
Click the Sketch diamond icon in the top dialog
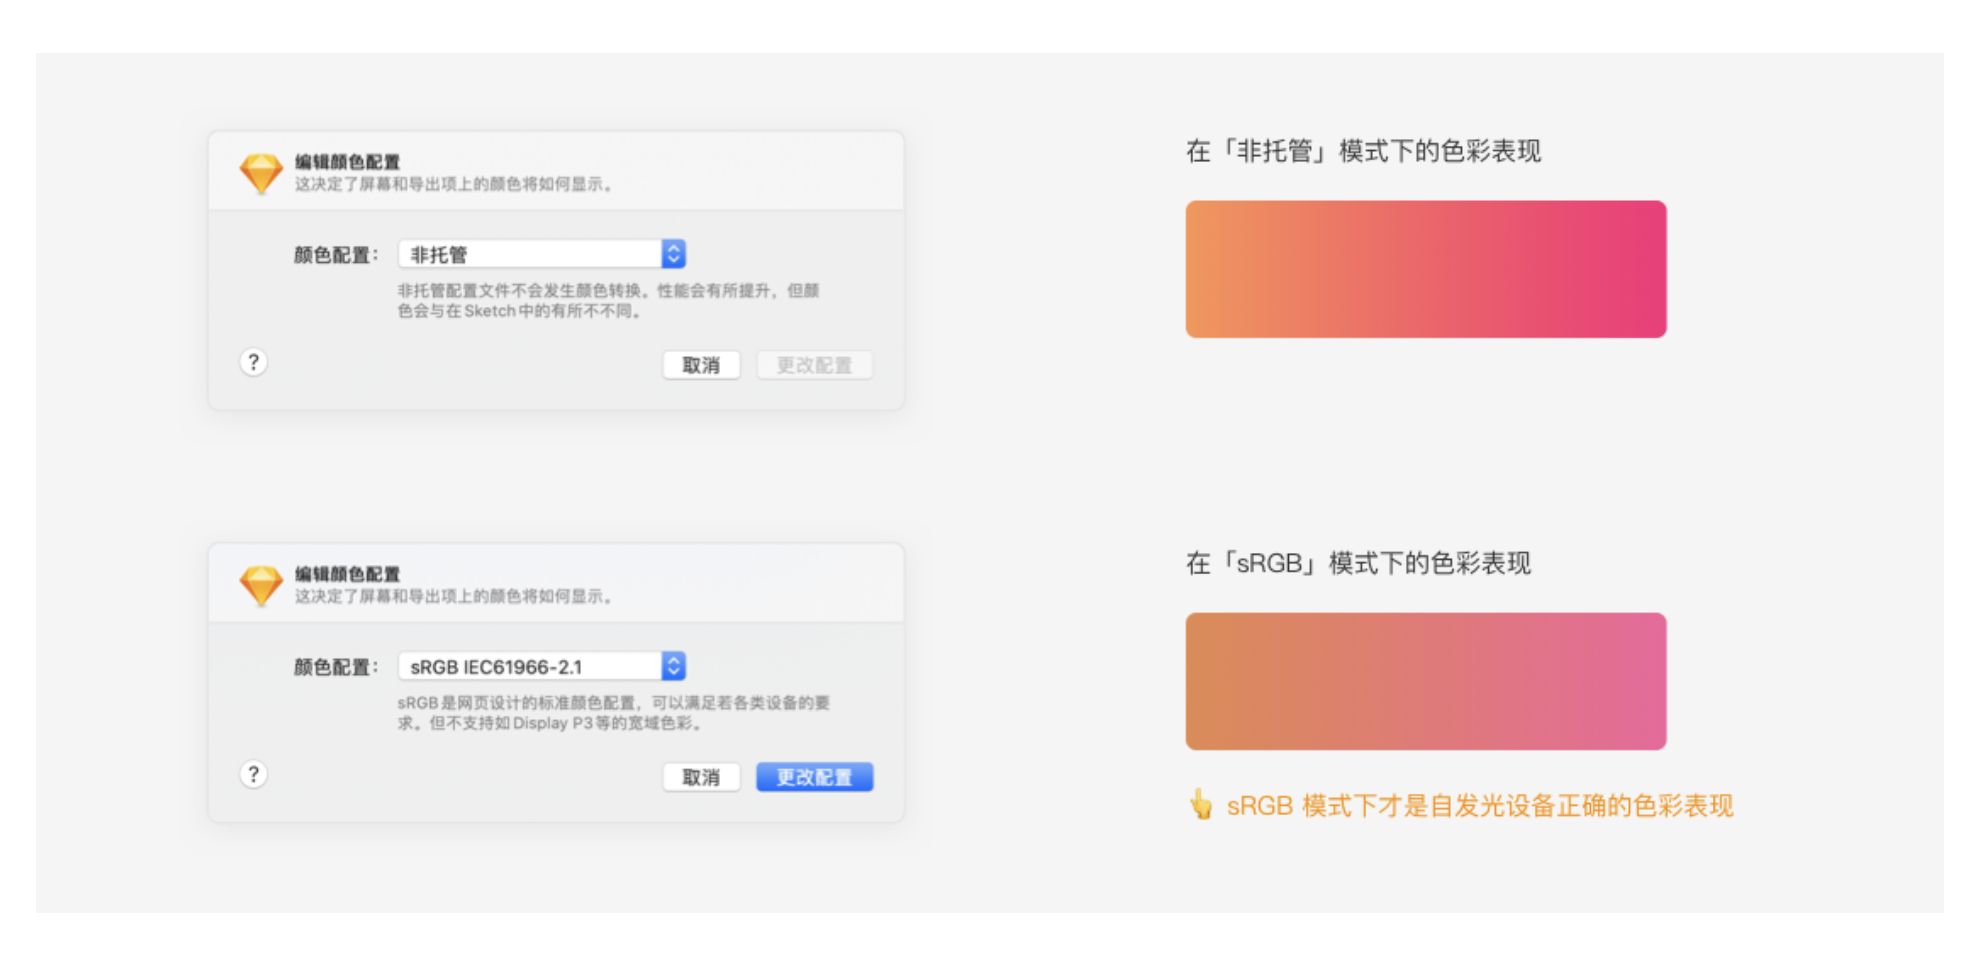pyautogui.click(x=261, y=173)
